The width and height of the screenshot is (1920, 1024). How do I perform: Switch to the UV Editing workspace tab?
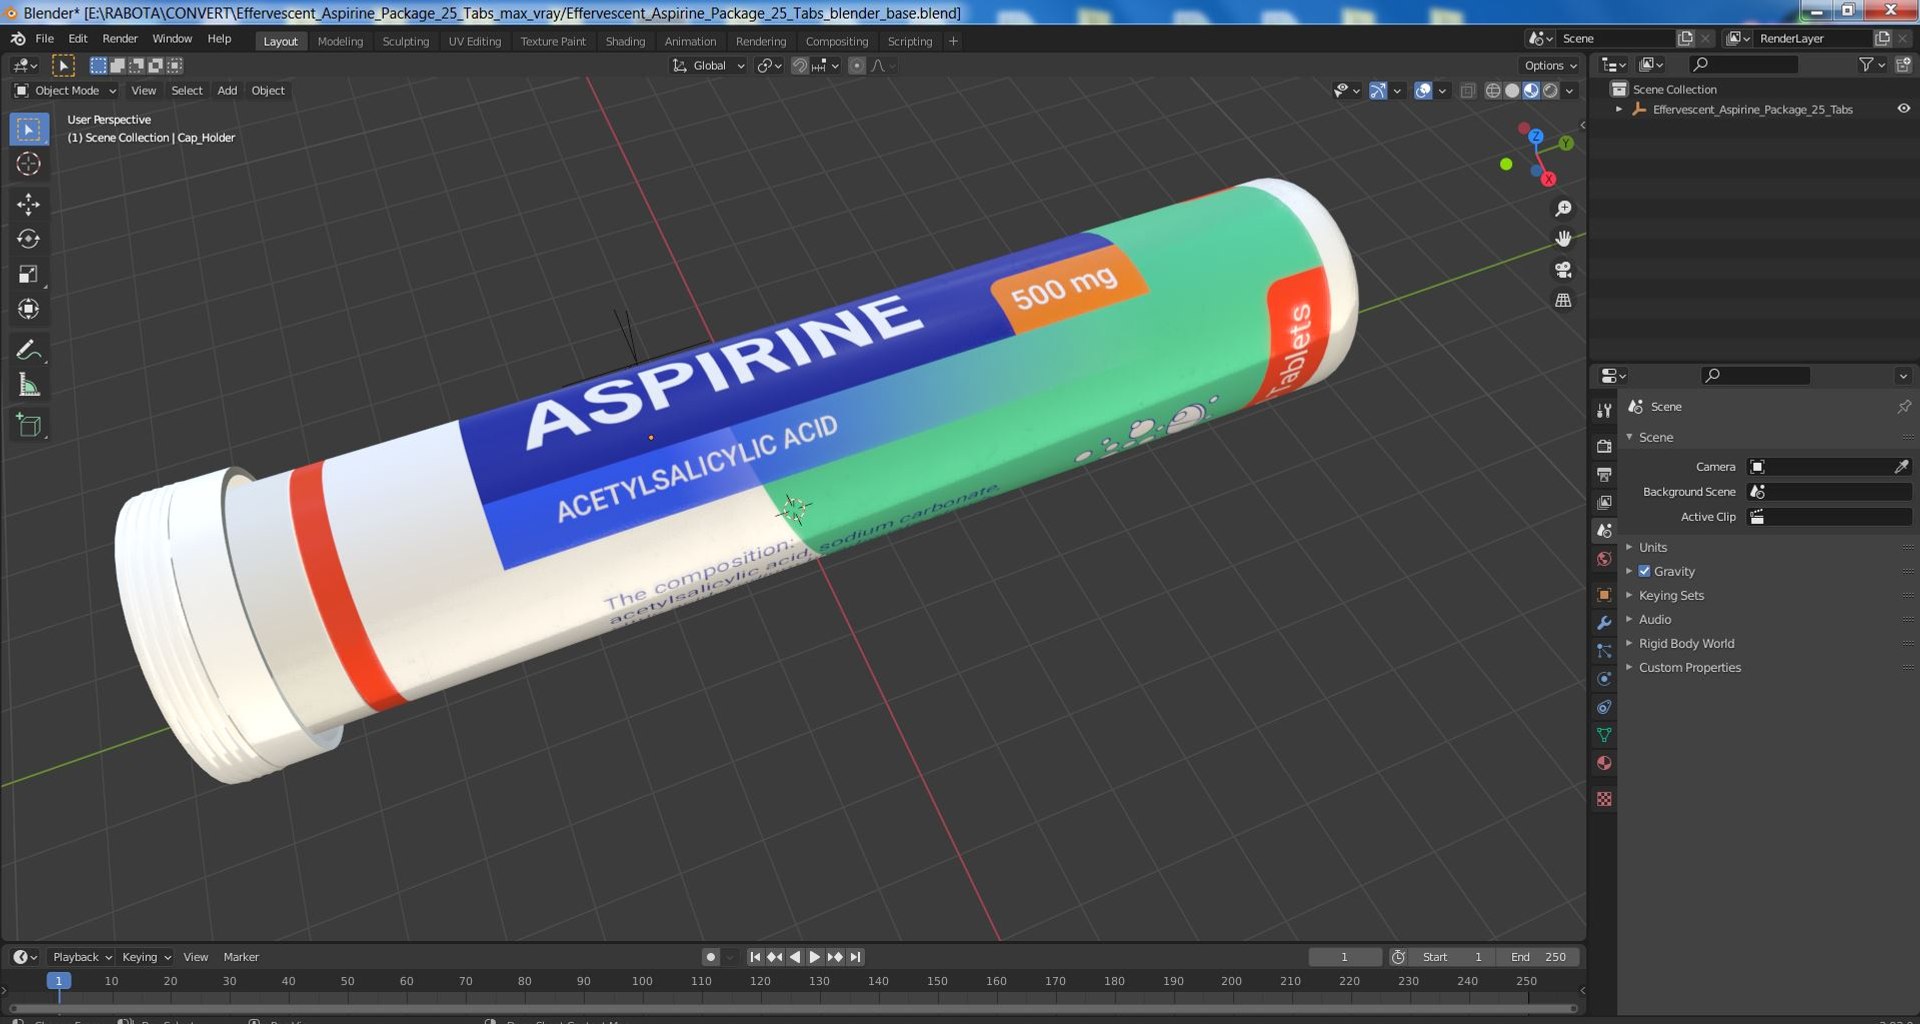[474, 41]
